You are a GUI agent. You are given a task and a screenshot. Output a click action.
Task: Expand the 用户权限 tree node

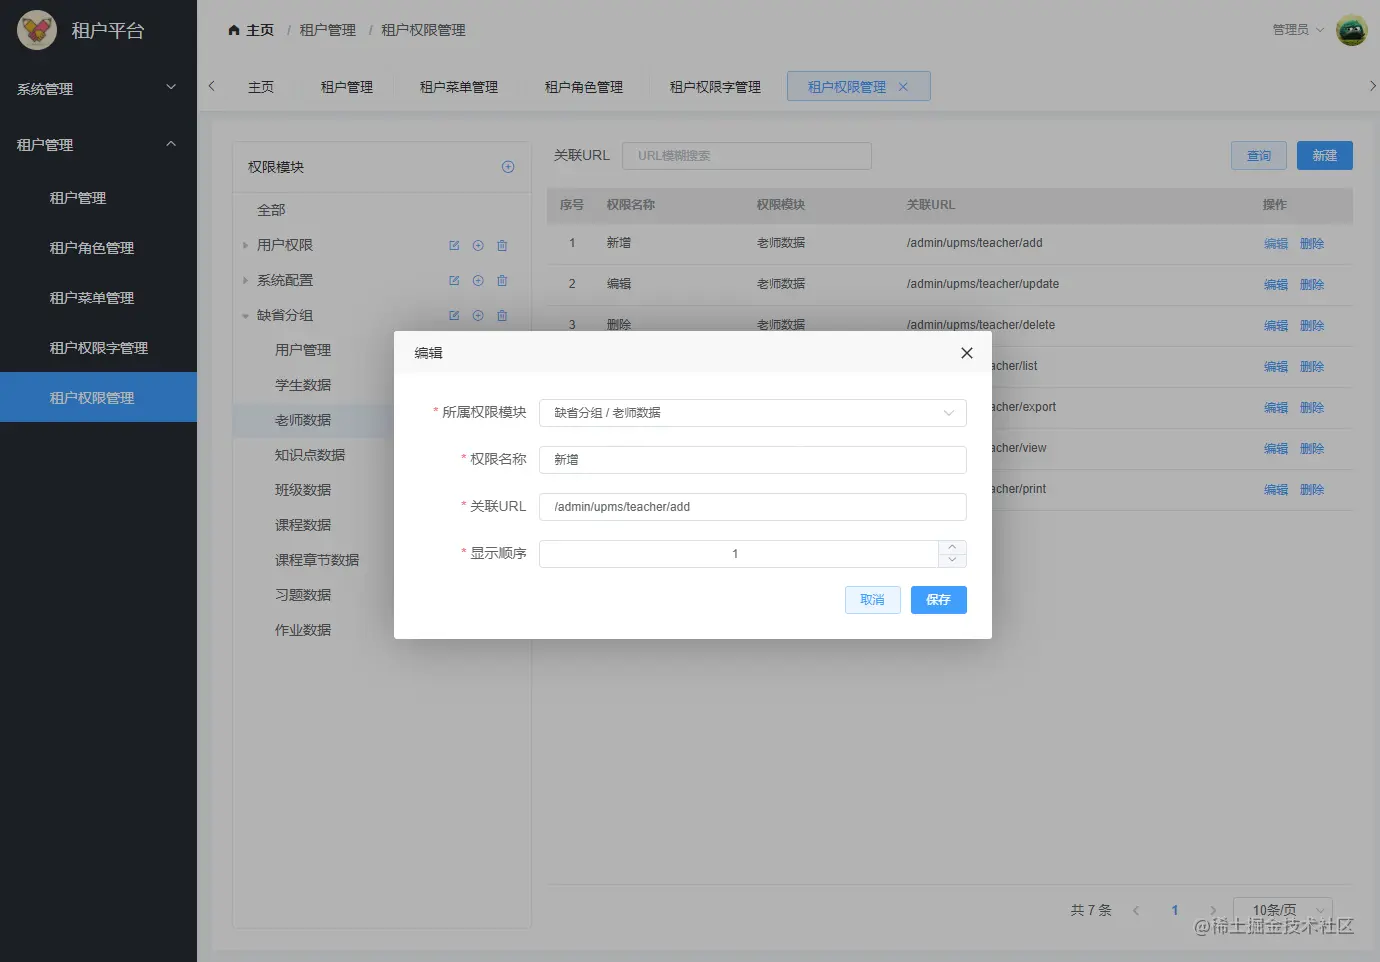(245, 245)
